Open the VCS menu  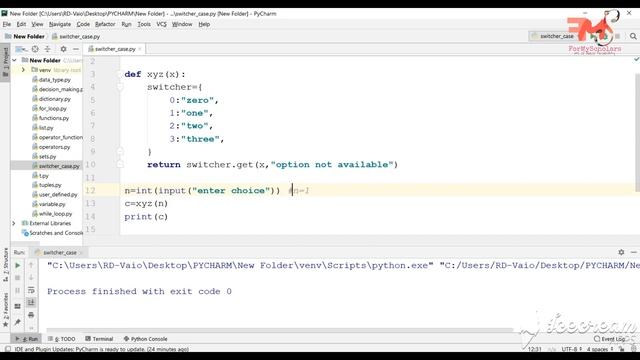tap(161, 24)
